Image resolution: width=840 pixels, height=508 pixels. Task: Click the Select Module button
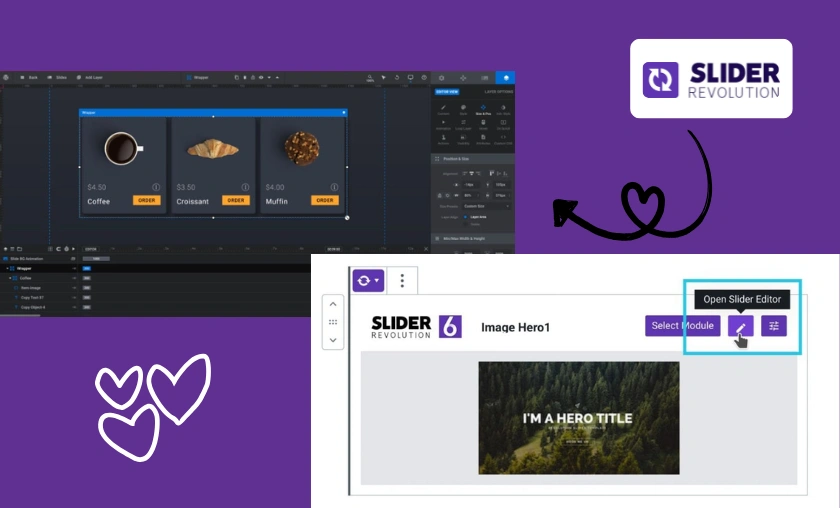click(682, 326)
